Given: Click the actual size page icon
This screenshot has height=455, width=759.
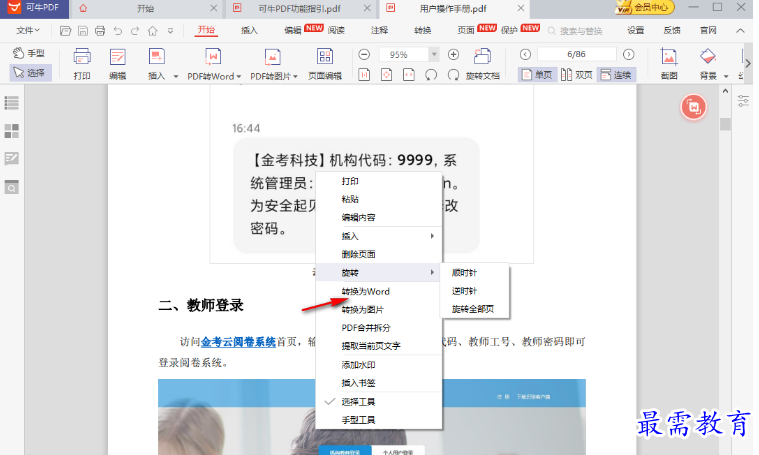Looking at the screenshot, I should [x=364, y=75].
